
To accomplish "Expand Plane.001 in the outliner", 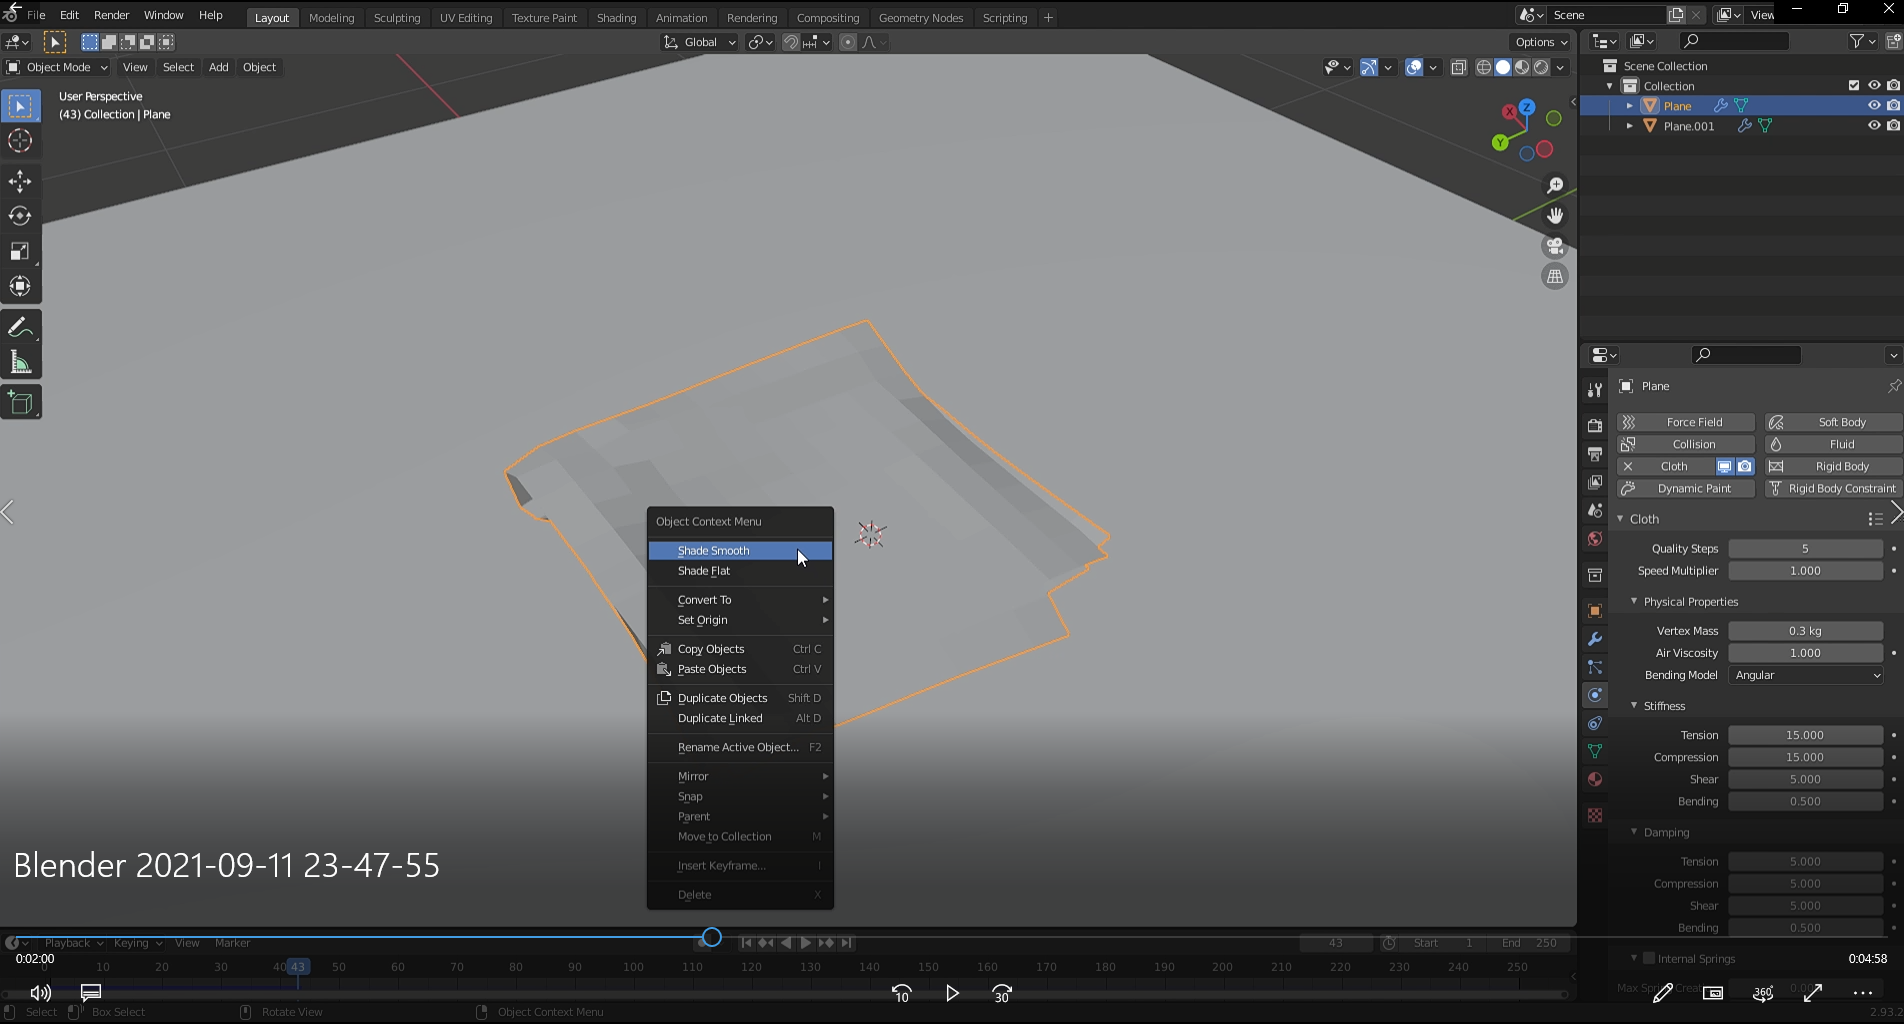I will click(1630, 126).
